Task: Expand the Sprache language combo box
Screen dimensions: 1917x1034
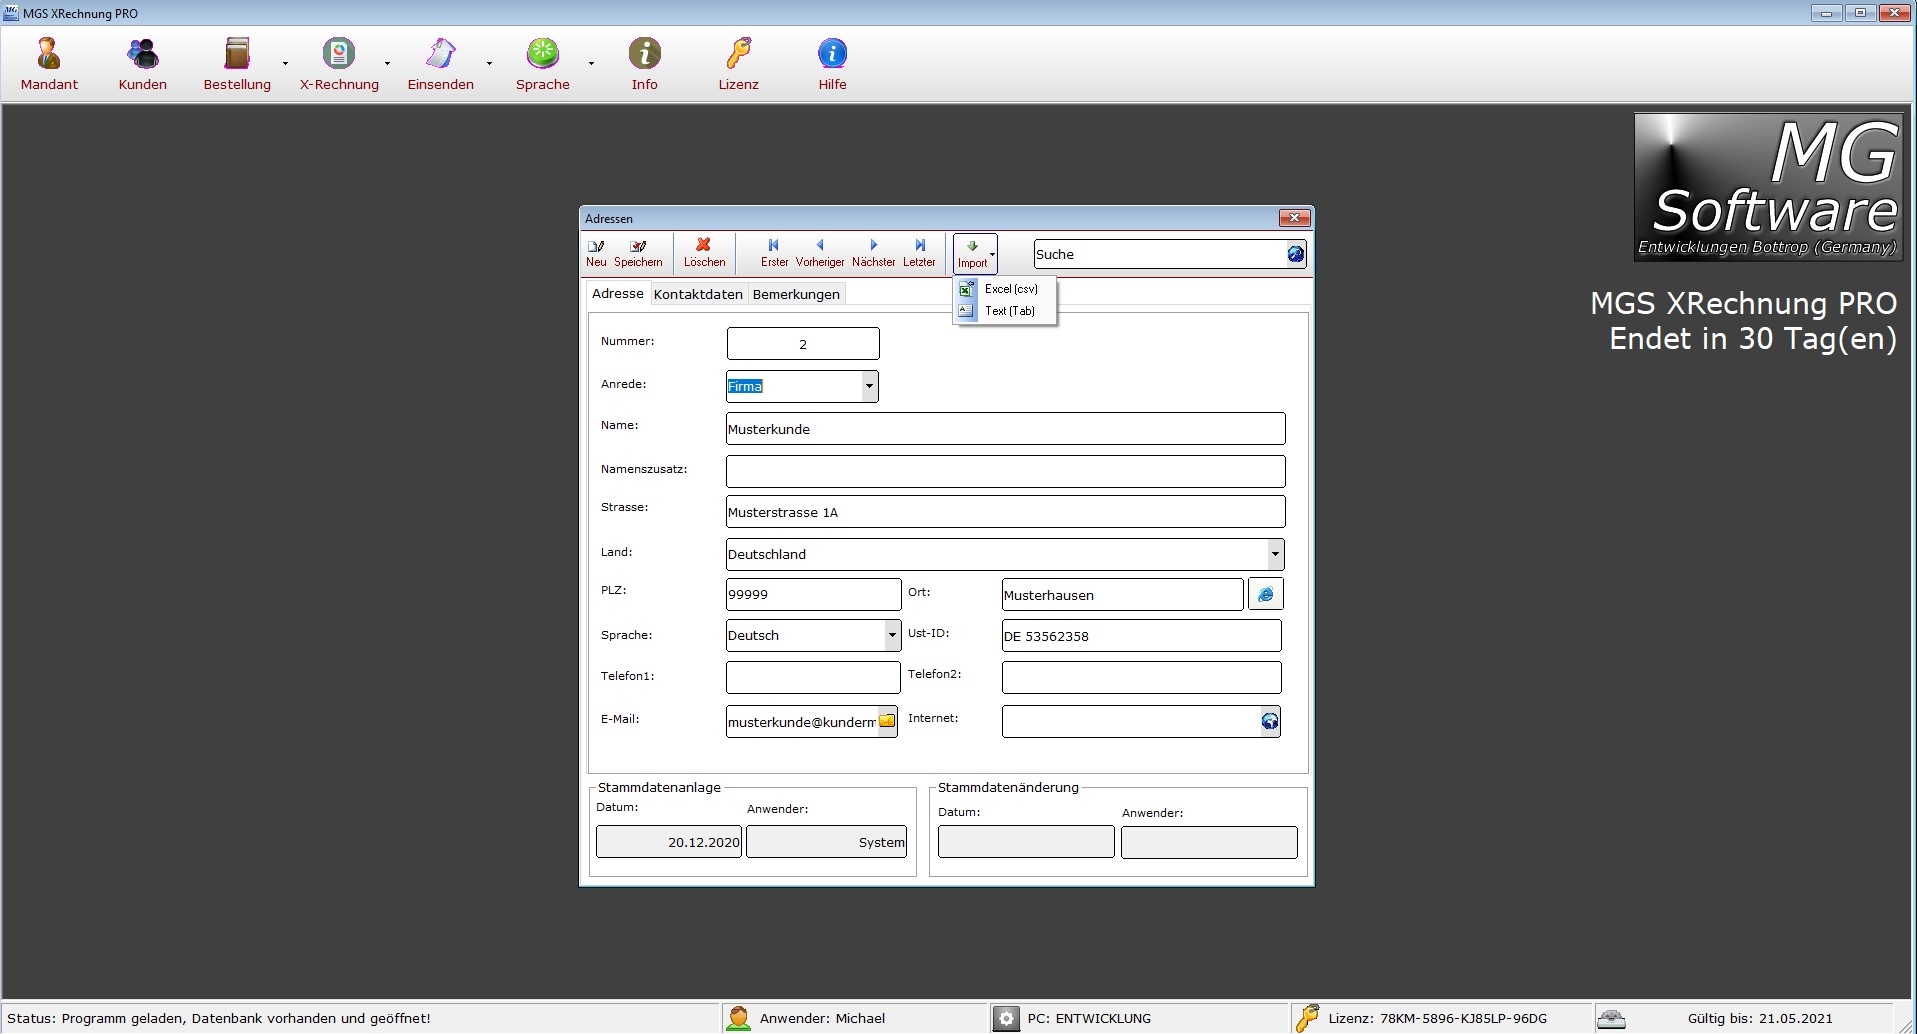Action: (x=892, y=635)
